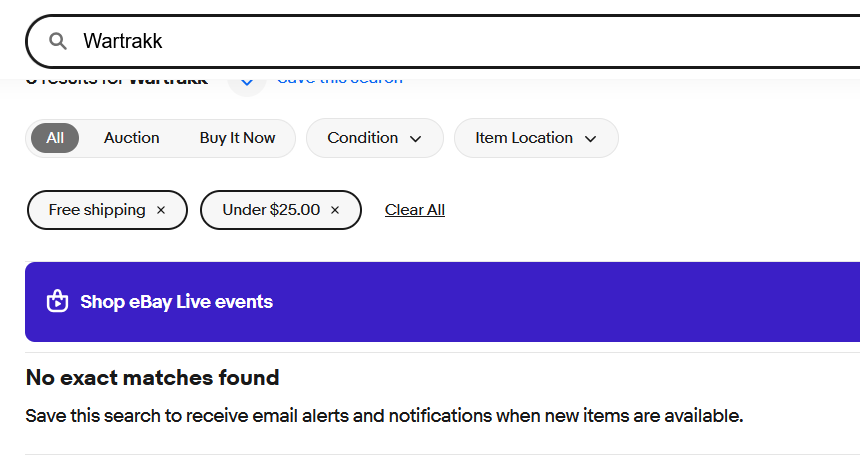Open the Save this search link
This screenshot has height=467, width=860.
coord(340,81)
